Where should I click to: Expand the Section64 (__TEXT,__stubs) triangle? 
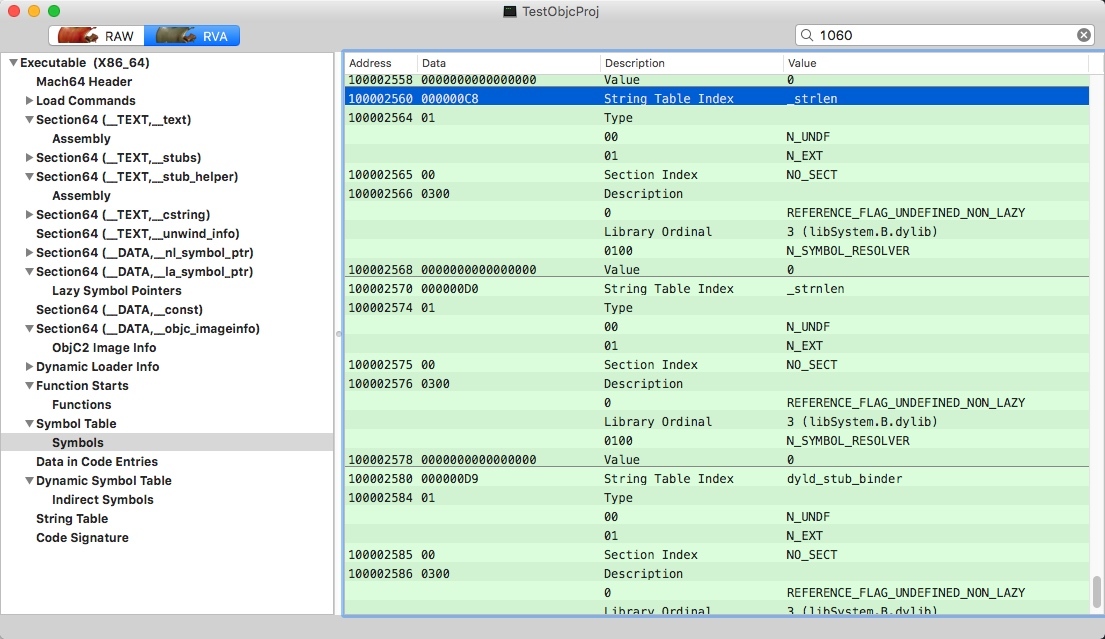pos(29,158)
